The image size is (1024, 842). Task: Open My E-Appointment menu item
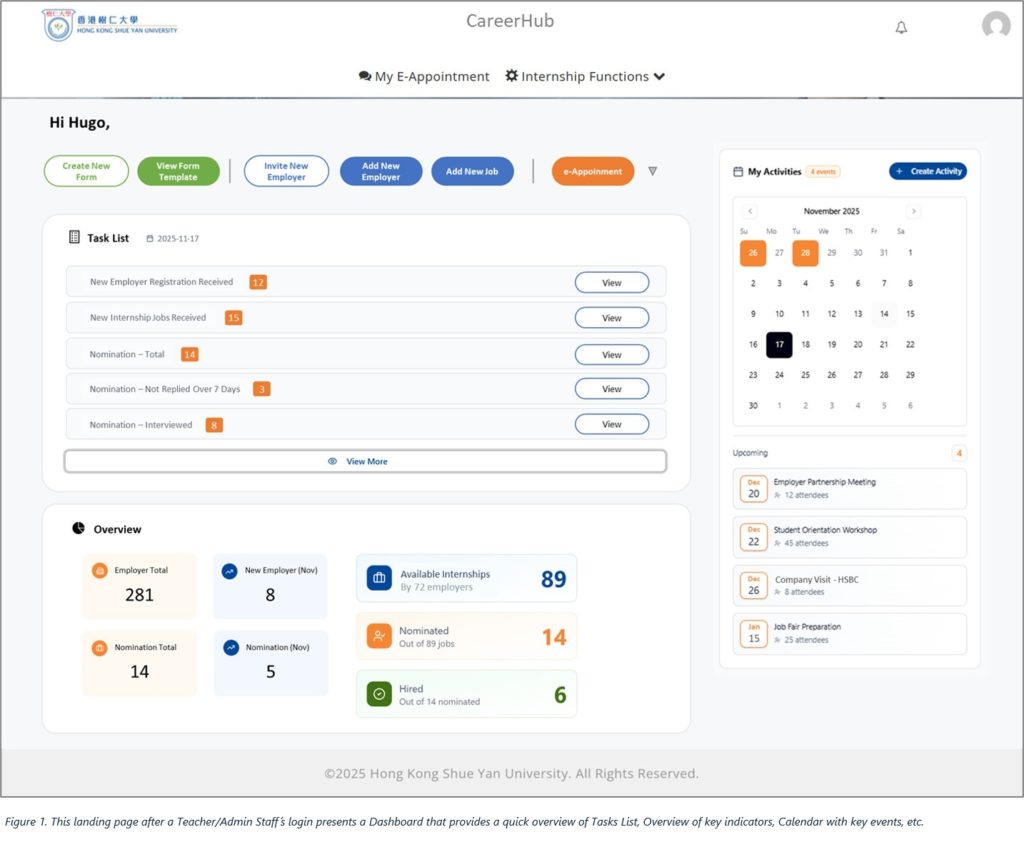(x=424, y=76)
